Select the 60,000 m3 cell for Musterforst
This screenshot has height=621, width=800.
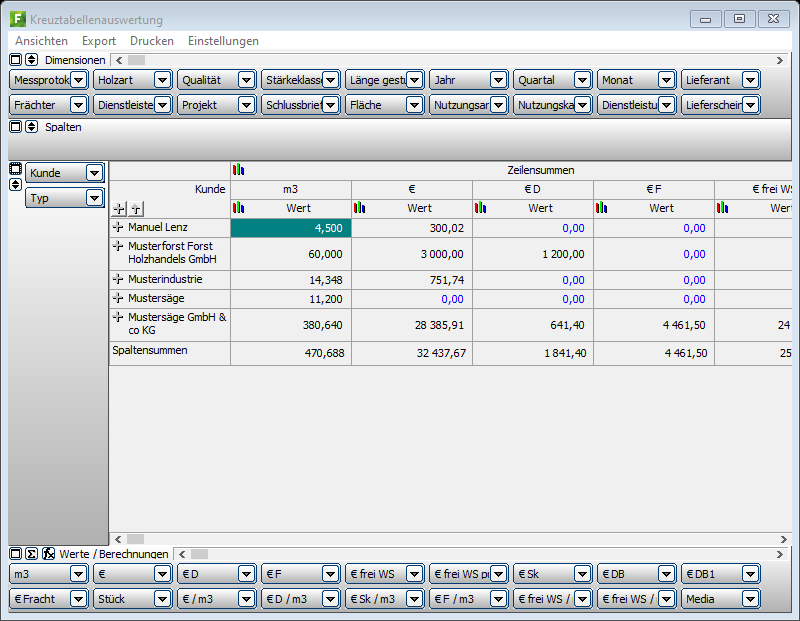pyautogui.click(x=290, y=254)
